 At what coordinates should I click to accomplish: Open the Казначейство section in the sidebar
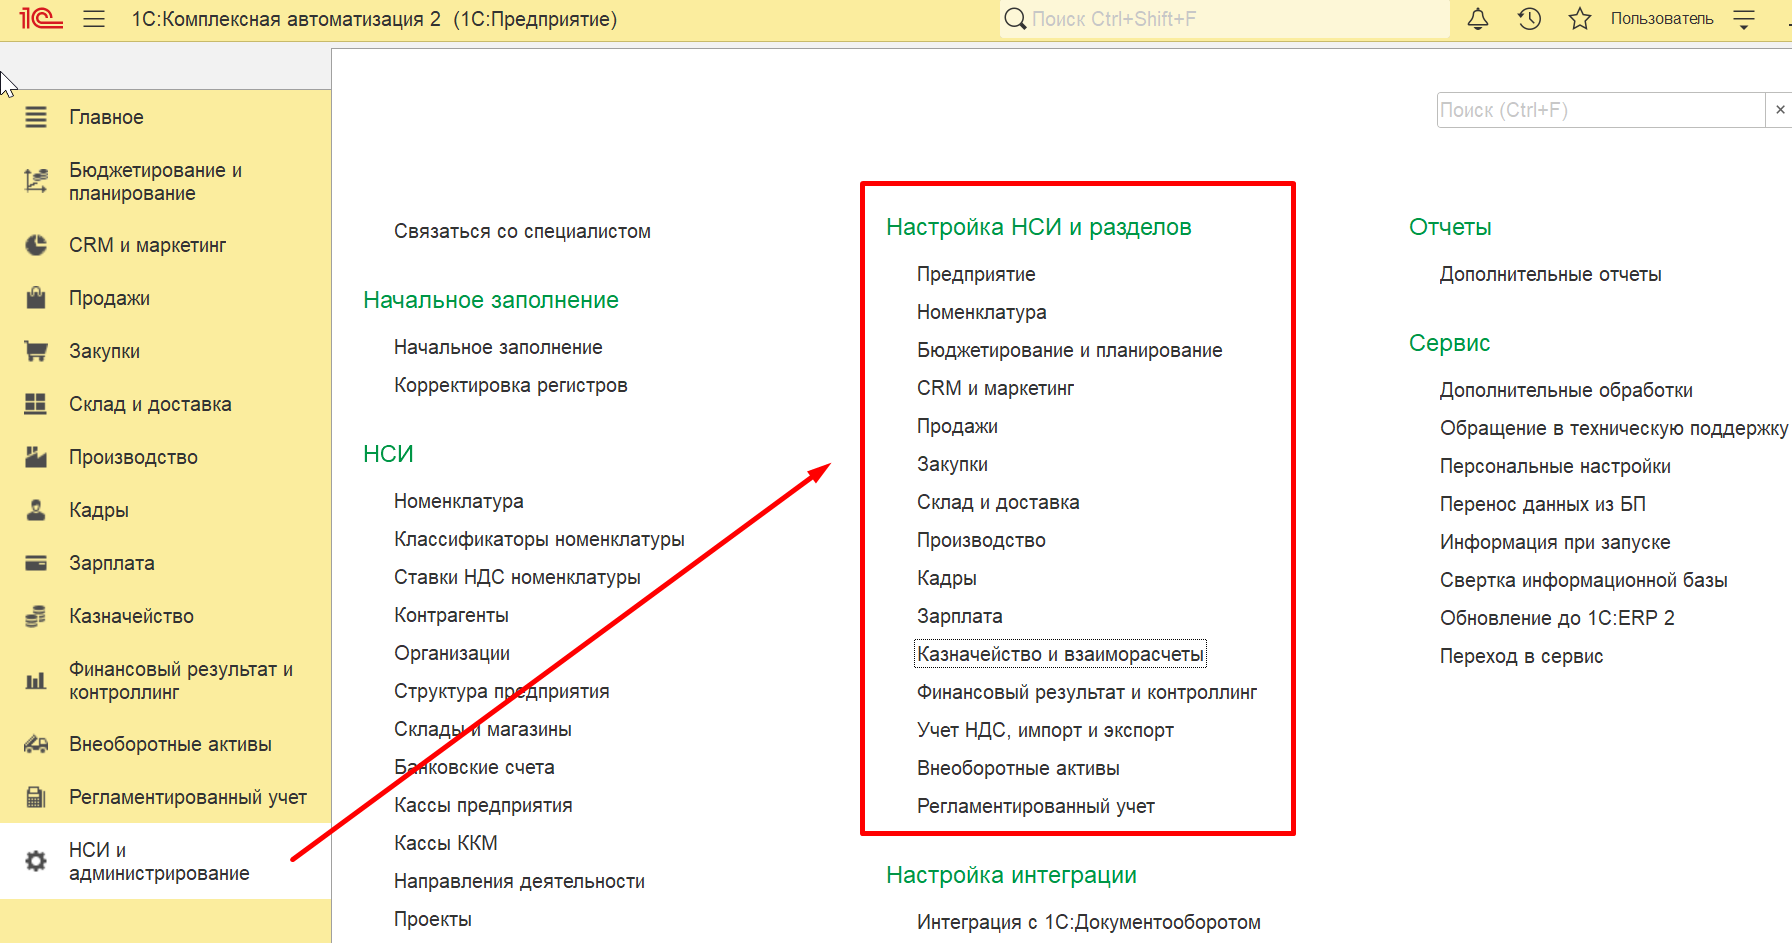131,616
